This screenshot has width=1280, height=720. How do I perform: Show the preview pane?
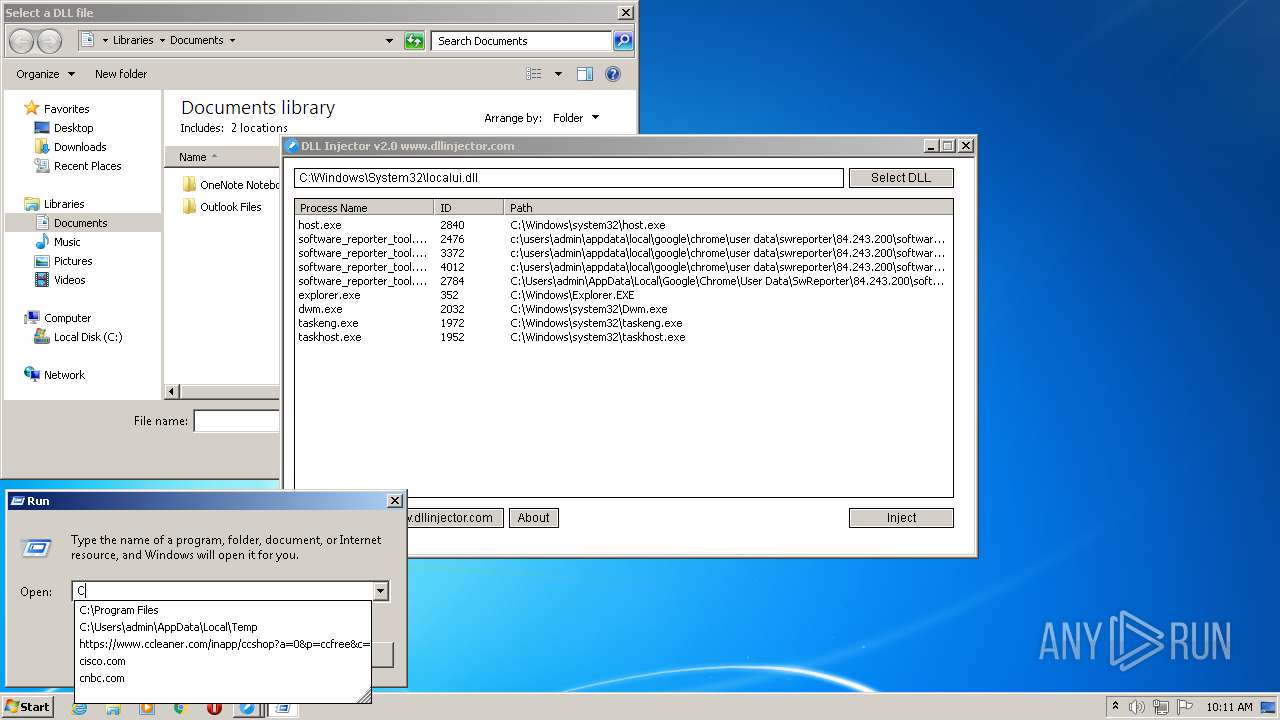585,74
